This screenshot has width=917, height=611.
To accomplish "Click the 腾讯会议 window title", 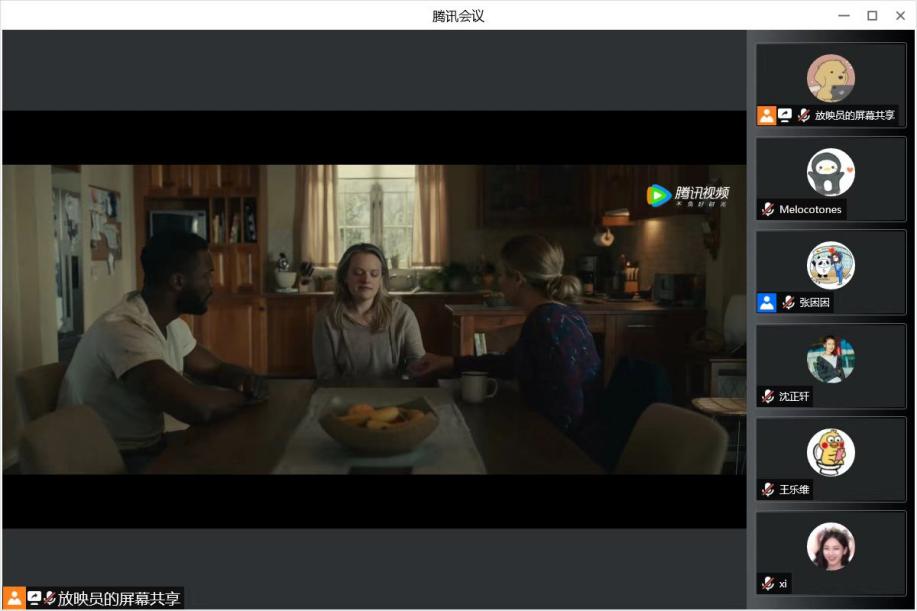I will click(x=458, y=16).
